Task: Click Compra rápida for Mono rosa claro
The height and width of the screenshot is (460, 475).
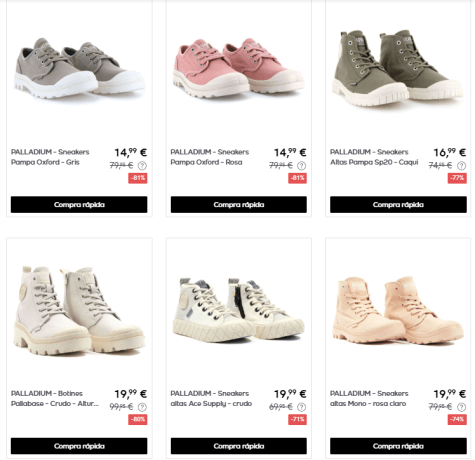Action: pos(398,446)
